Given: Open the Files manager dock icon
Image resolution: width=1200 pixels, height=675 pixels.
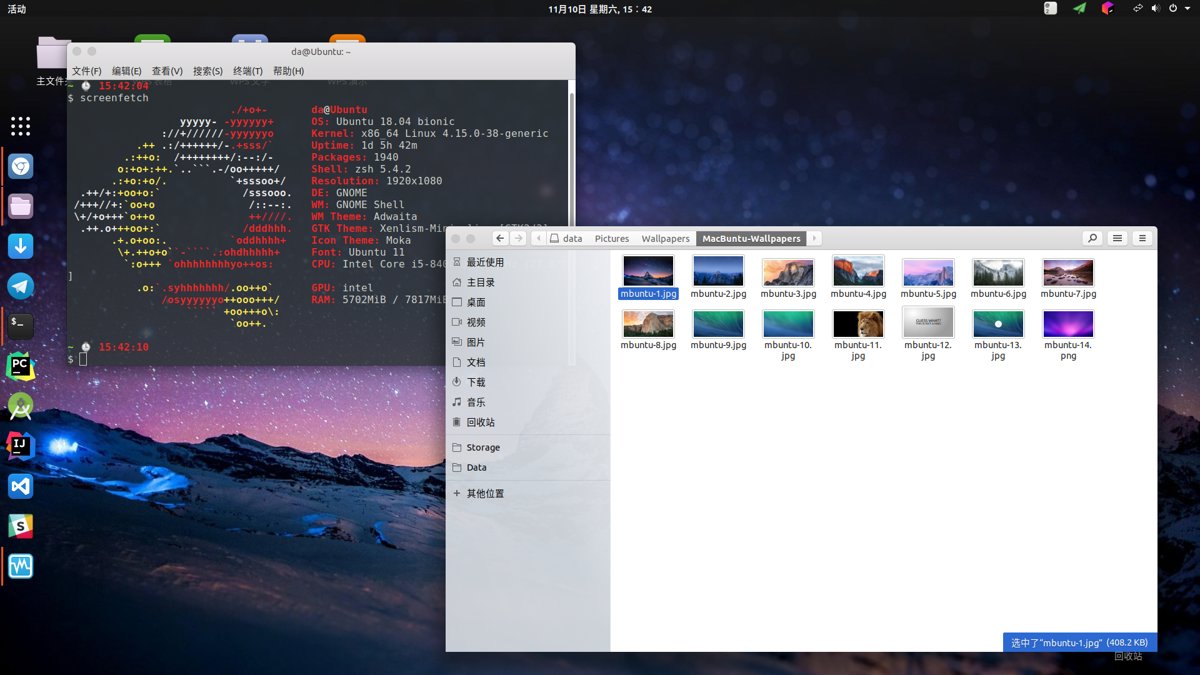Looking at the screenshot, I should [x=21, y=206].
